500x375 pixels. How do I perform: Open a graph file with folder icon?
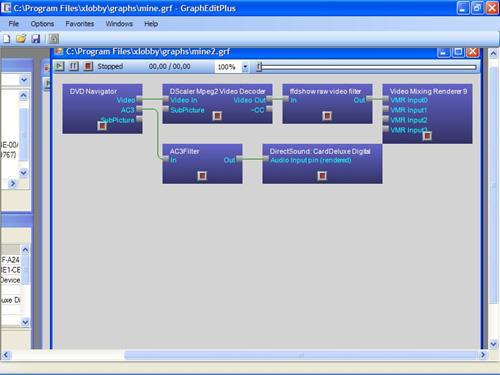coord(21,39)
